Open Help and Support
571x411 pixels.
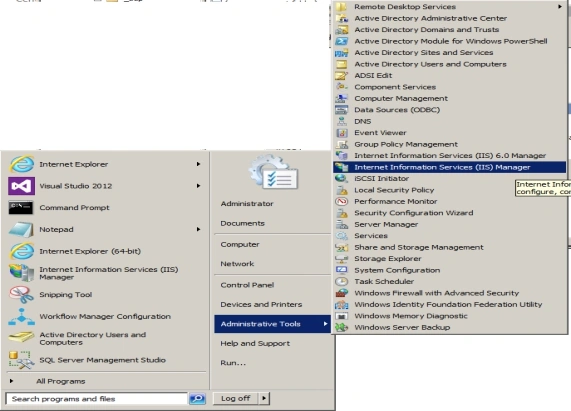255,343
